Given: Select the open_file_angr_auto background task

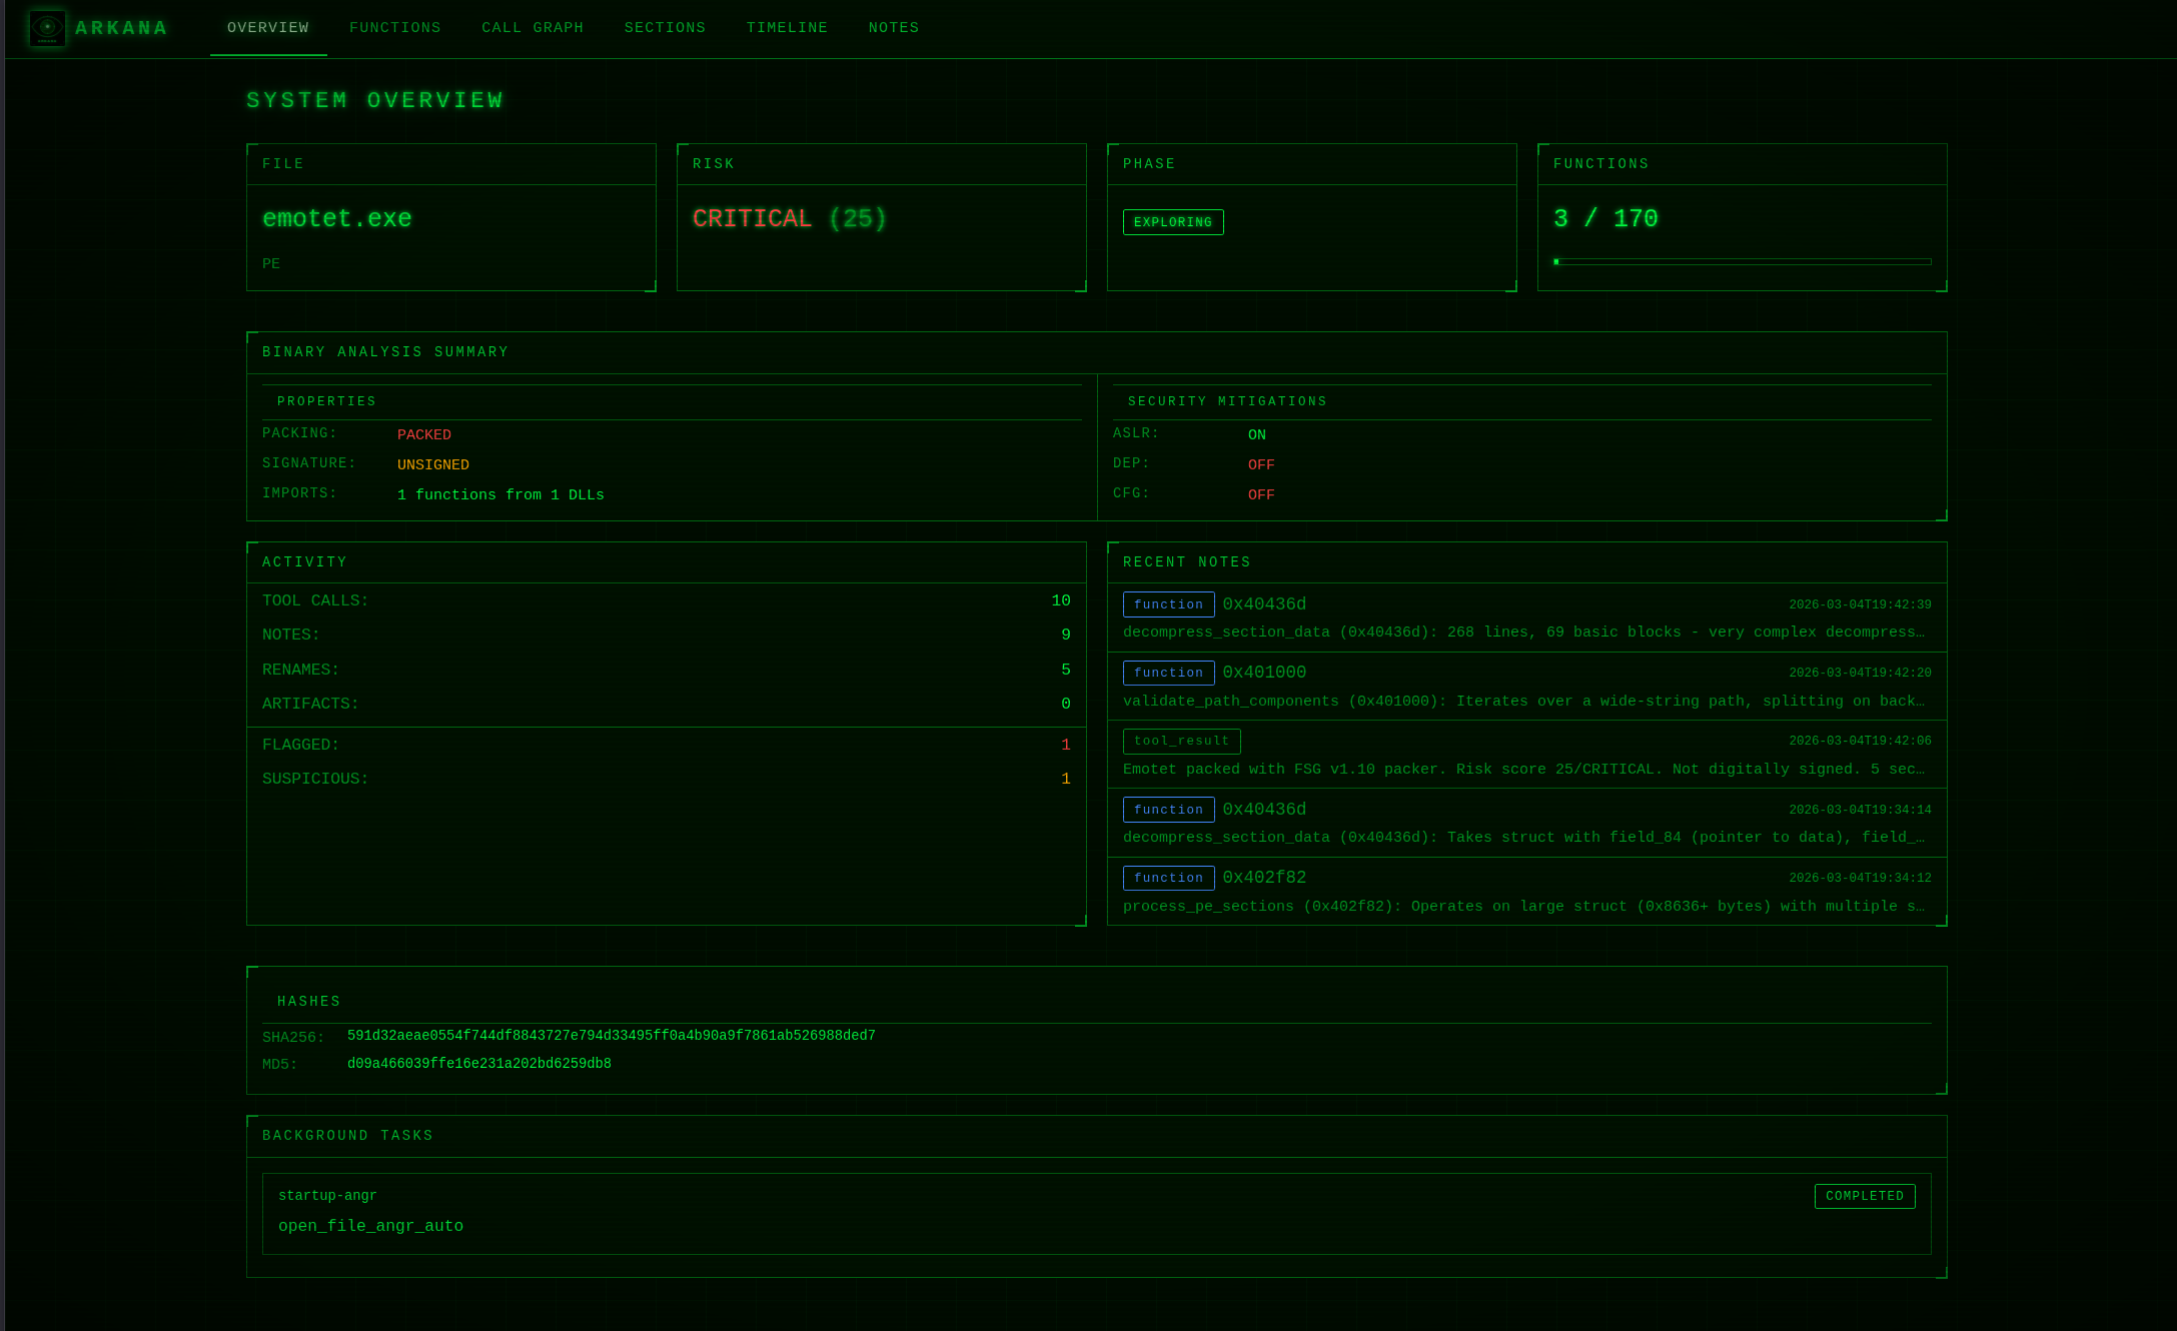Looking at the screenshot, I should (x=371, y=1226).
